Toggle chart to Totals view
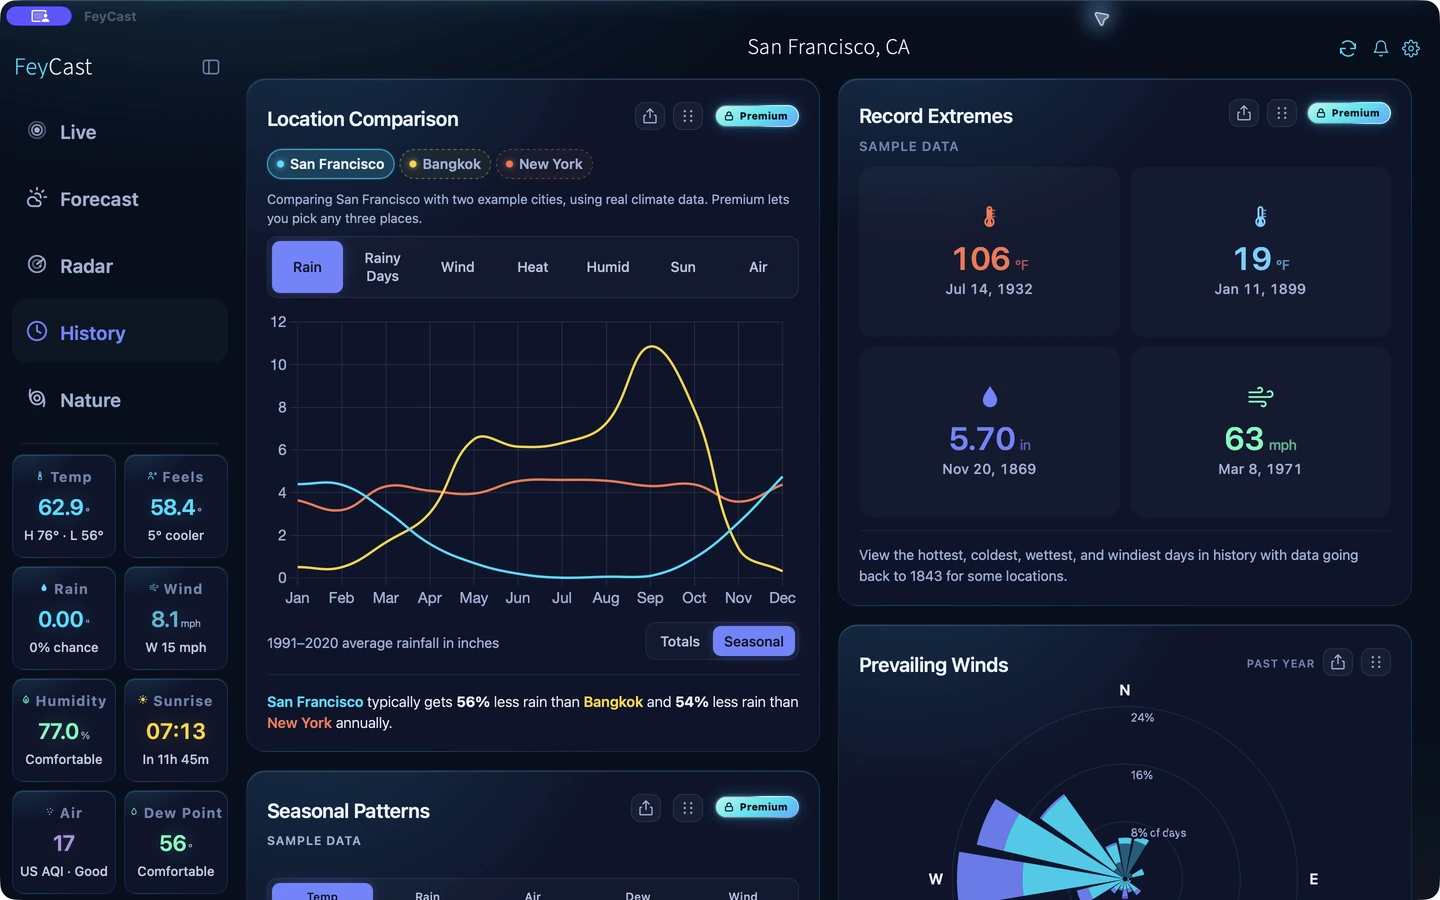1440x900 pixels. click(x=680, y=642)
